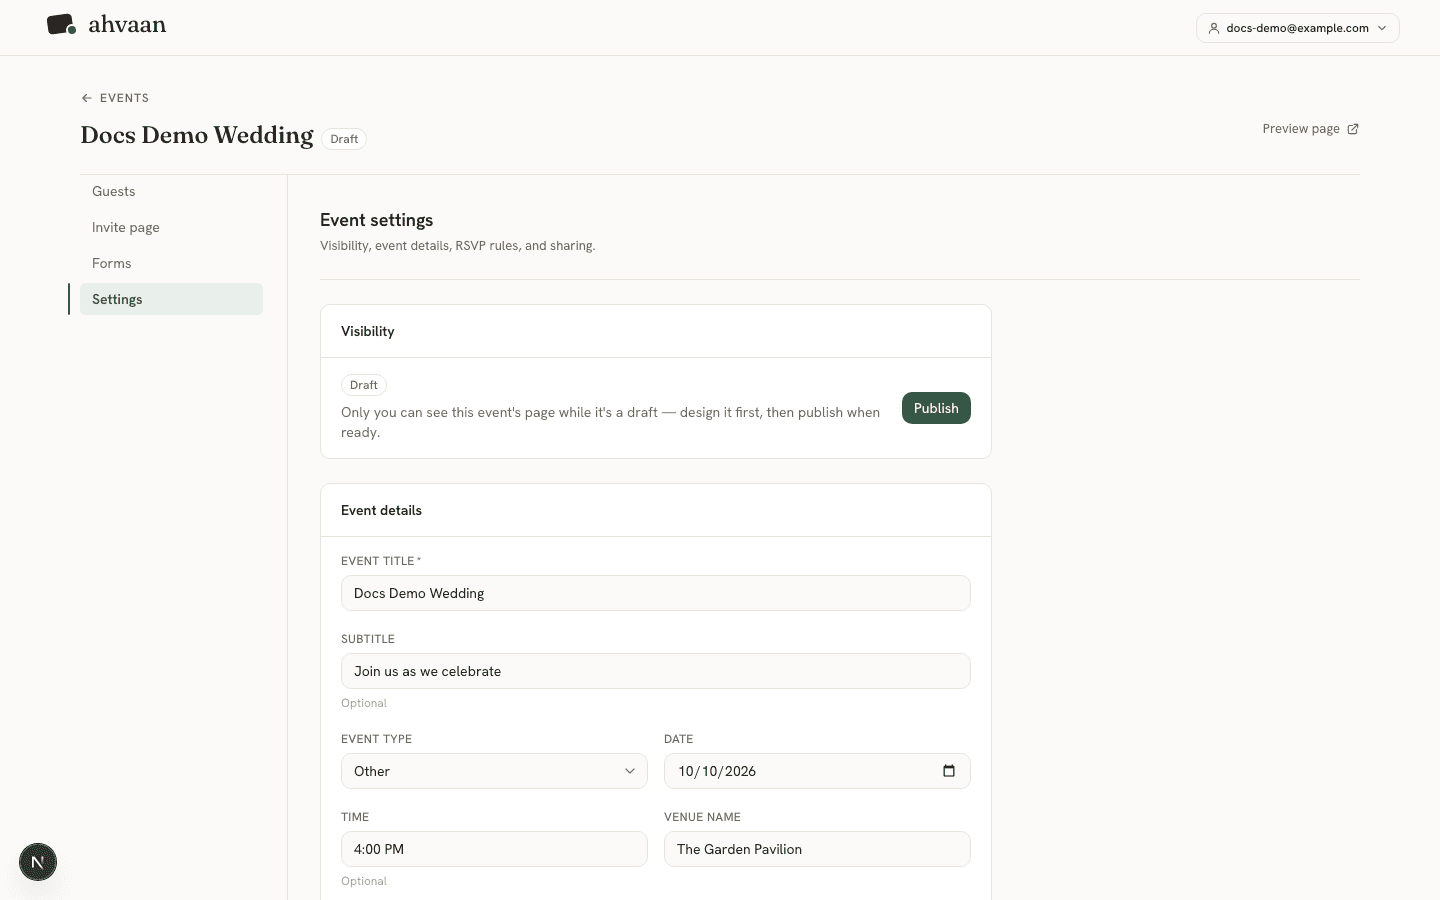
Task: Return to the Events list
Action: pos(115,98)
